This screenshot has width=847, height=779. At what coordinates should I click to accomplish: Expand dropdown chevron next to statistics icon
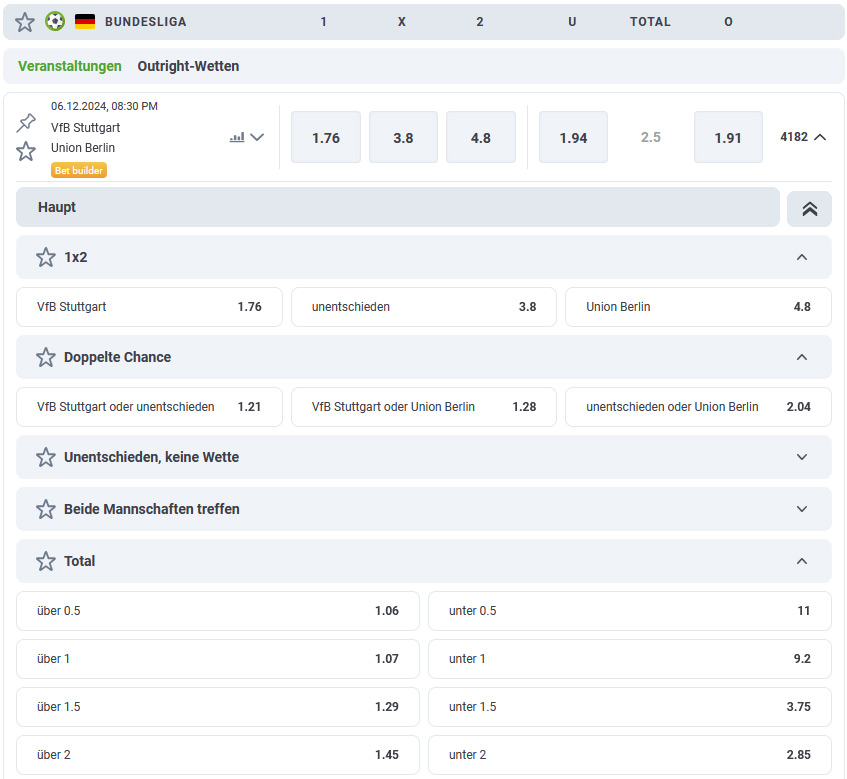tap(257, 137)
